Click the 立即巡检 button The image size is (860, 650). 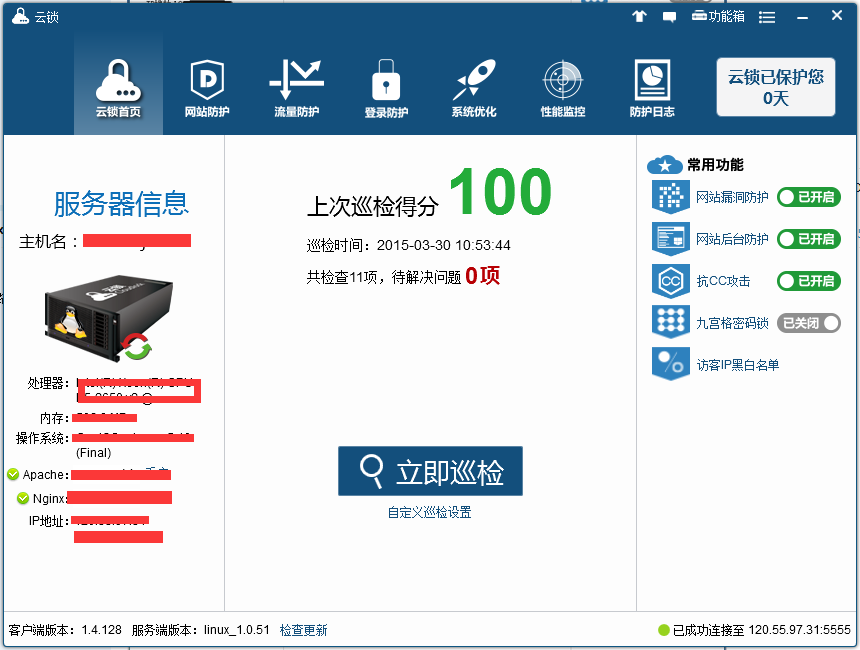click(x=430, y=471)
